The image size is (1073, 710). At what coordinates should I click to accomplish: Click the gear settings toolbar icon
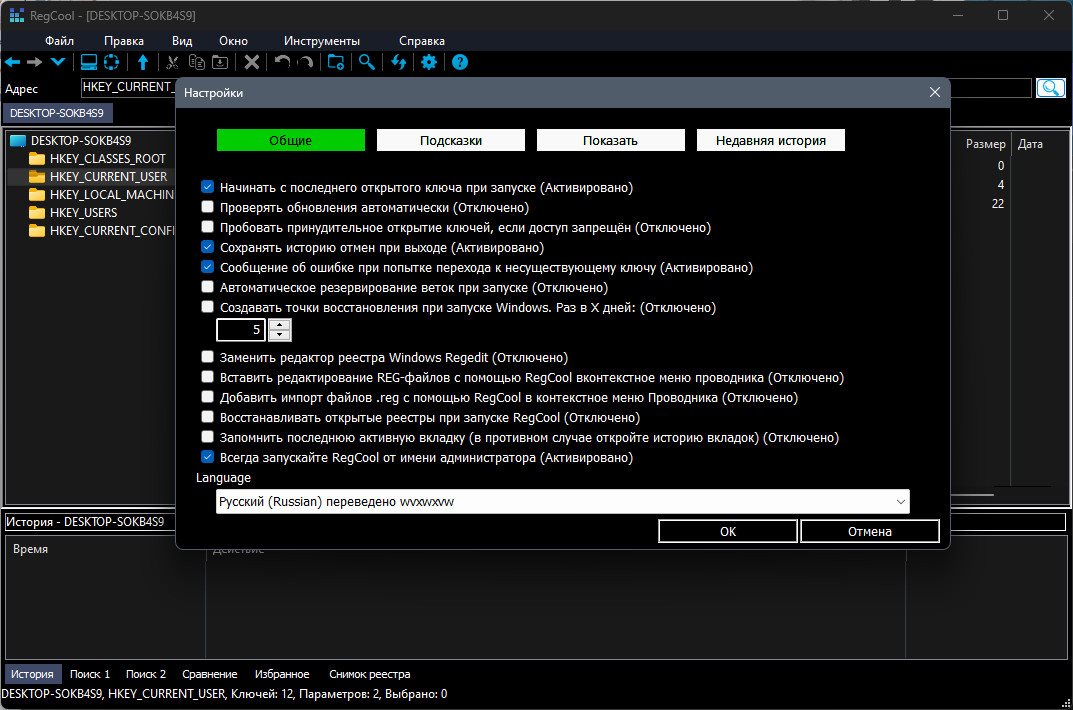pos(429,62)
